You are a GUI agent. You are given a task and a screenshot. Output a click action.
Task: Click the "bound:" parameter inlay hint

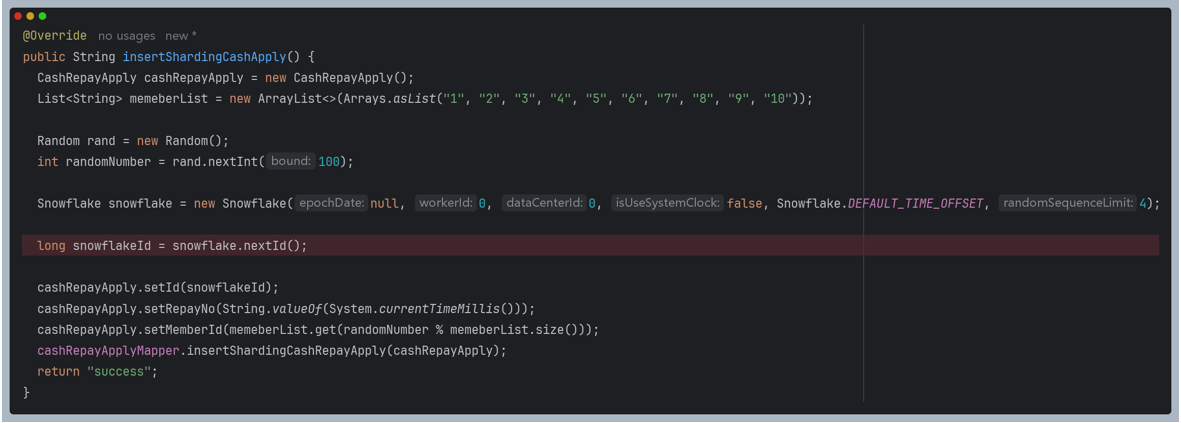pos(291,161)
